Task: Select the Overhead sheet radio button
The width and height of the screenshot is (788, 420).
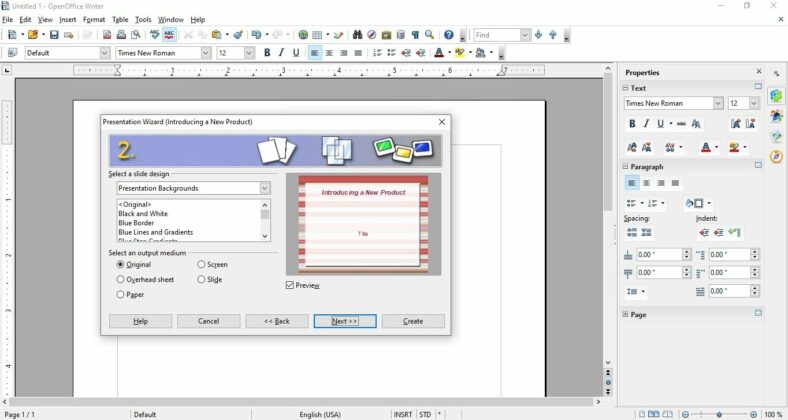Action: click(x=120, y=279)
